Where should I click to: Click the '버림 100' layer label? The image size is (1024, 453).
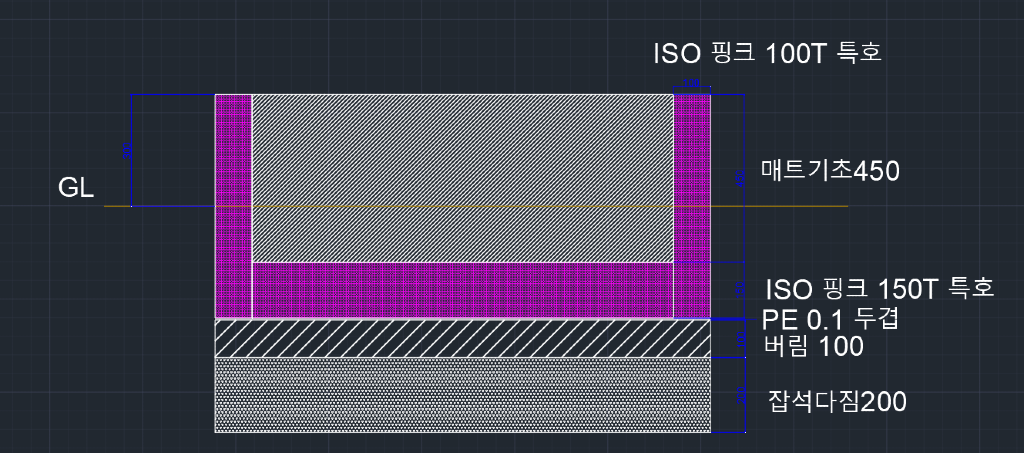coord(813,347)
